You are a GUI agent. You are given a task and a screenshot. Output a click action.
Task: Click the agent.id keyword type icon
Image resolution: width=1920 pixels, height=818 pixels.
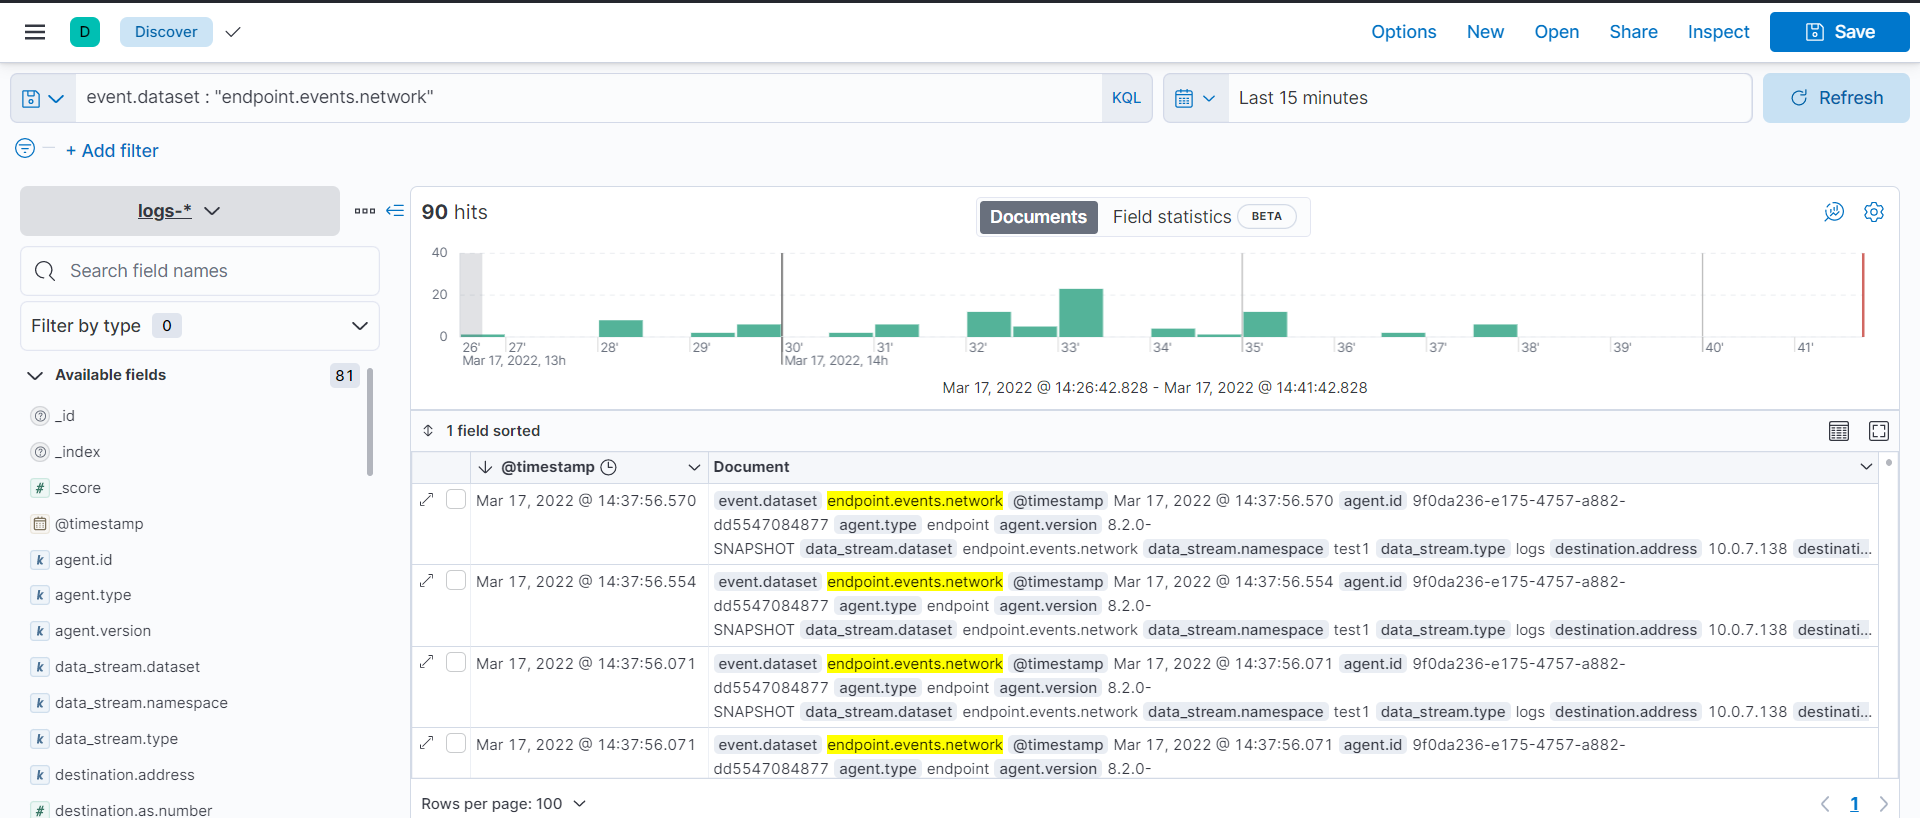pyautogui.click(x=40, y=560)
